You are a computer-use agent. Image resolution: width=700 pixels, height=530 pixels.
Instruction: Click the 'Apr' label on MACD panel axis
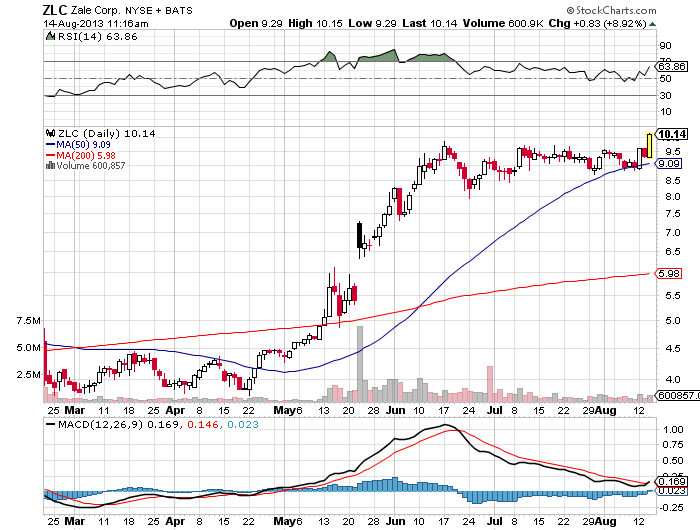pos(175,521)
